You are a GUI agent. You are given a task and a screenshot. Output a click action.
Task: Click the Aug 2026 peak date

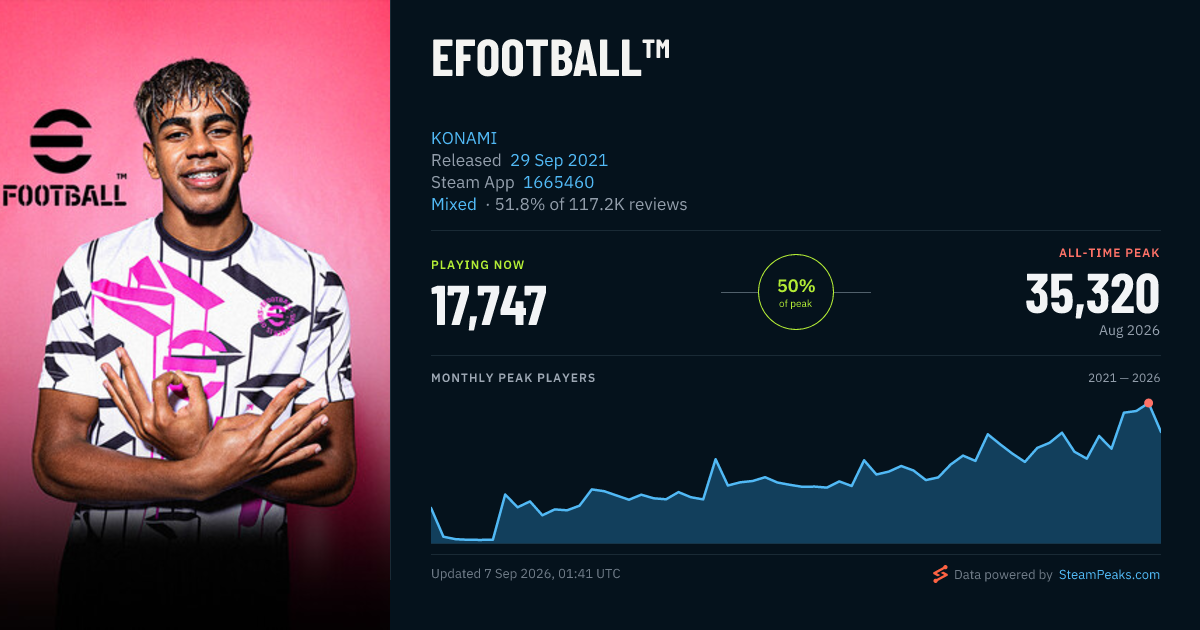coord(1128,330)
